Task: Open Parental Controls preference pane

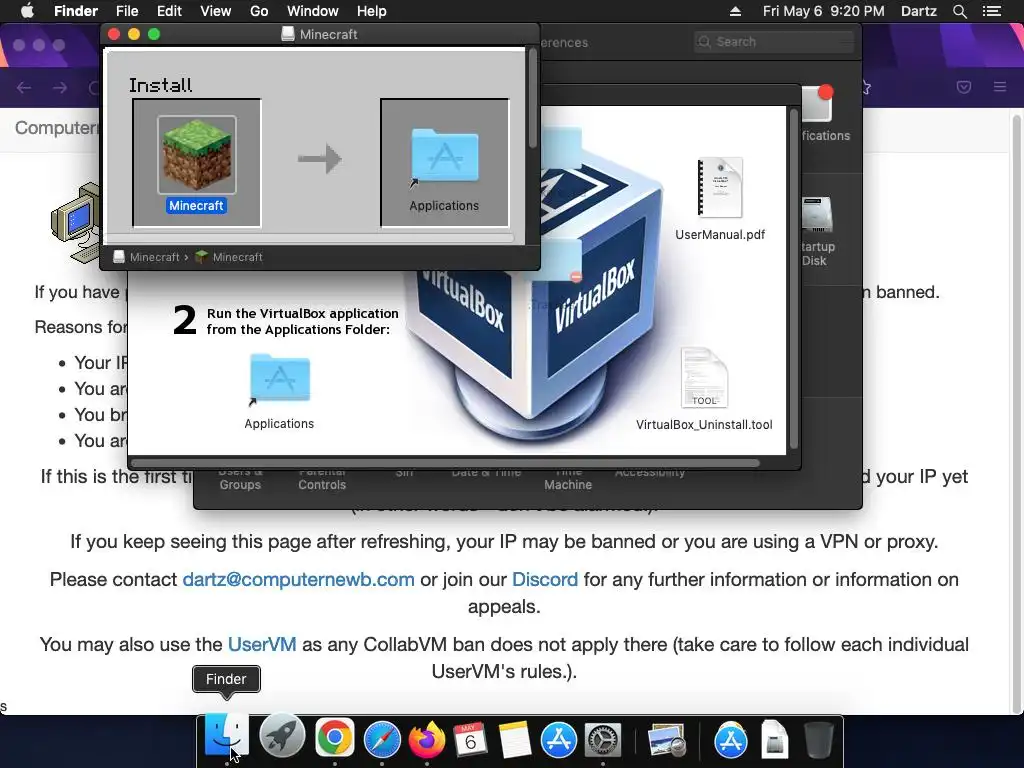Action: click(322, 478)
